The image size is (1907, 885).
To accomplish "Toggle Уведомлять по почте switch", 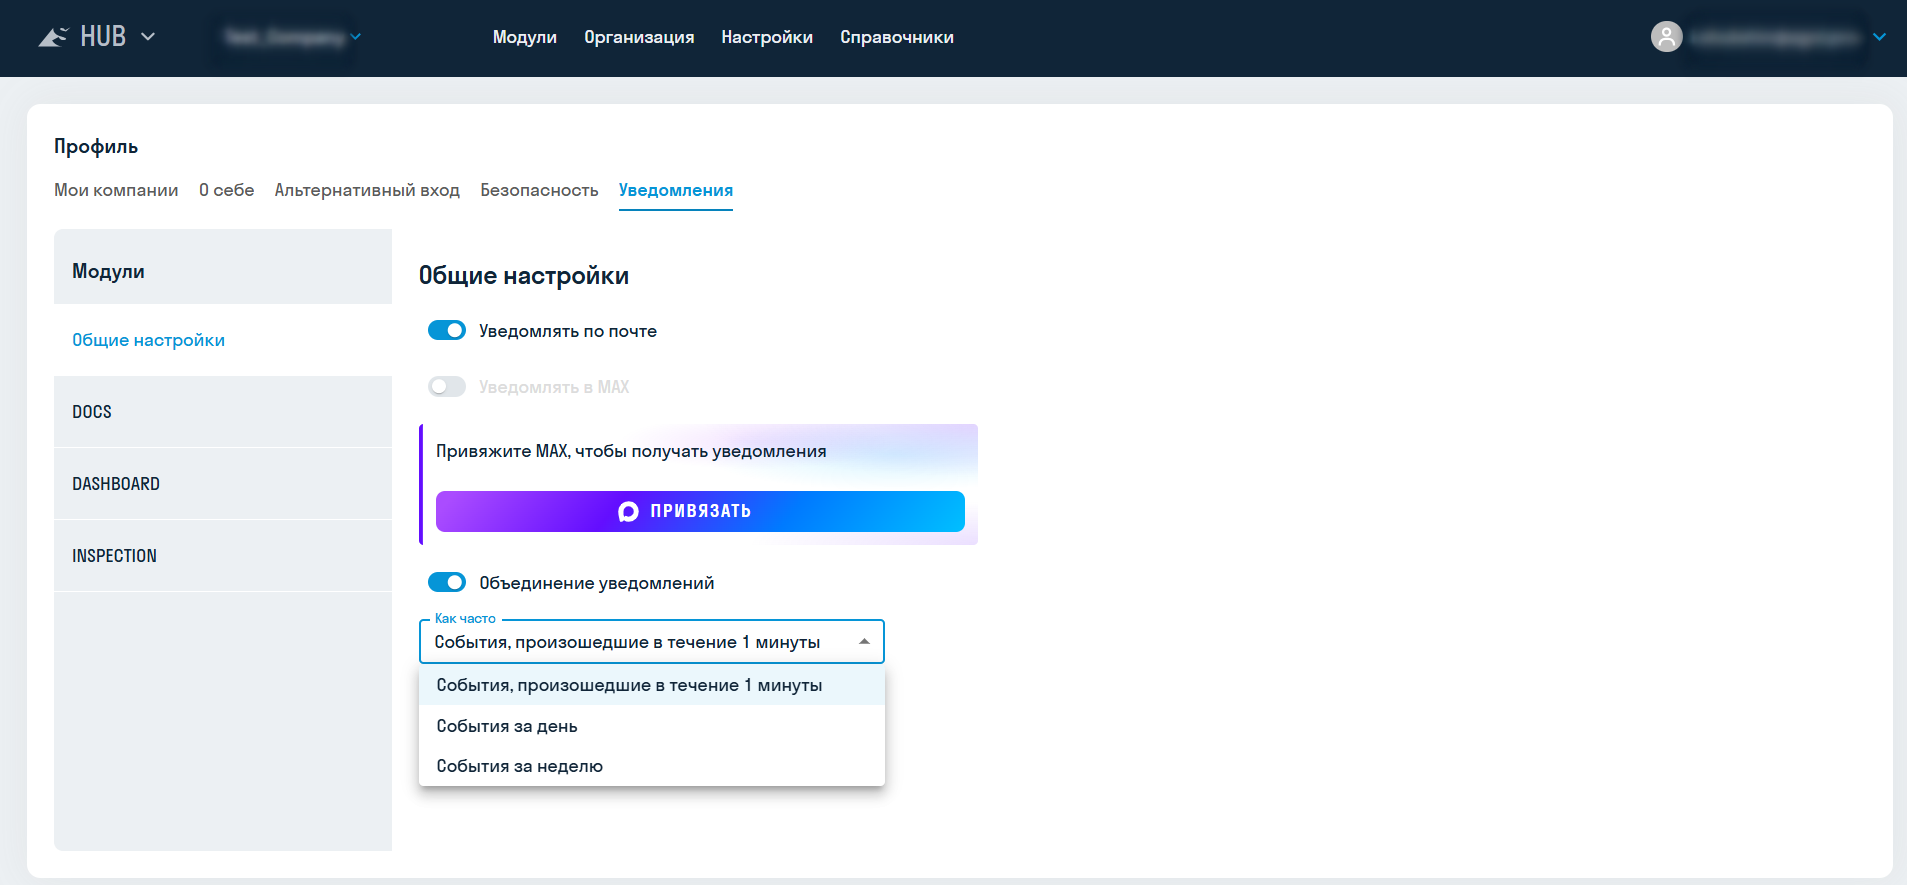I will 447,330.
